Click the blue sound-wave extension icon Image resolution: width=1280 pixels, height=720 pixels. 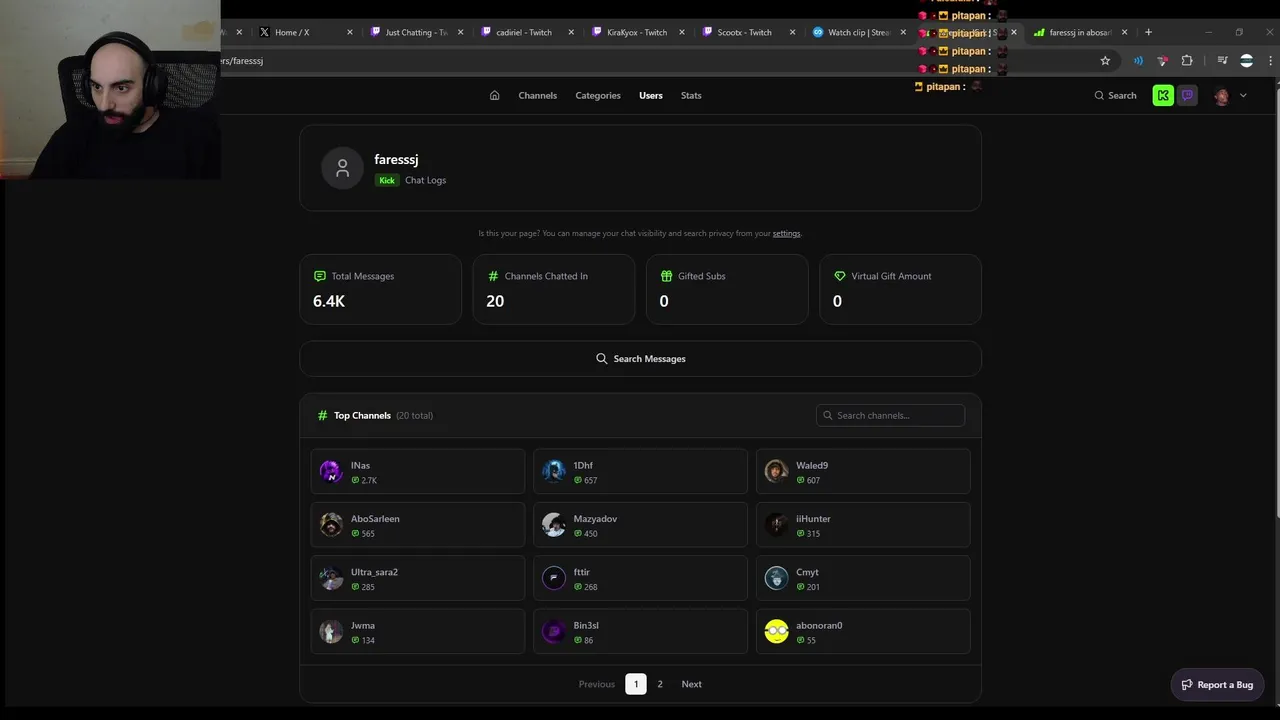pos(1138,61)
